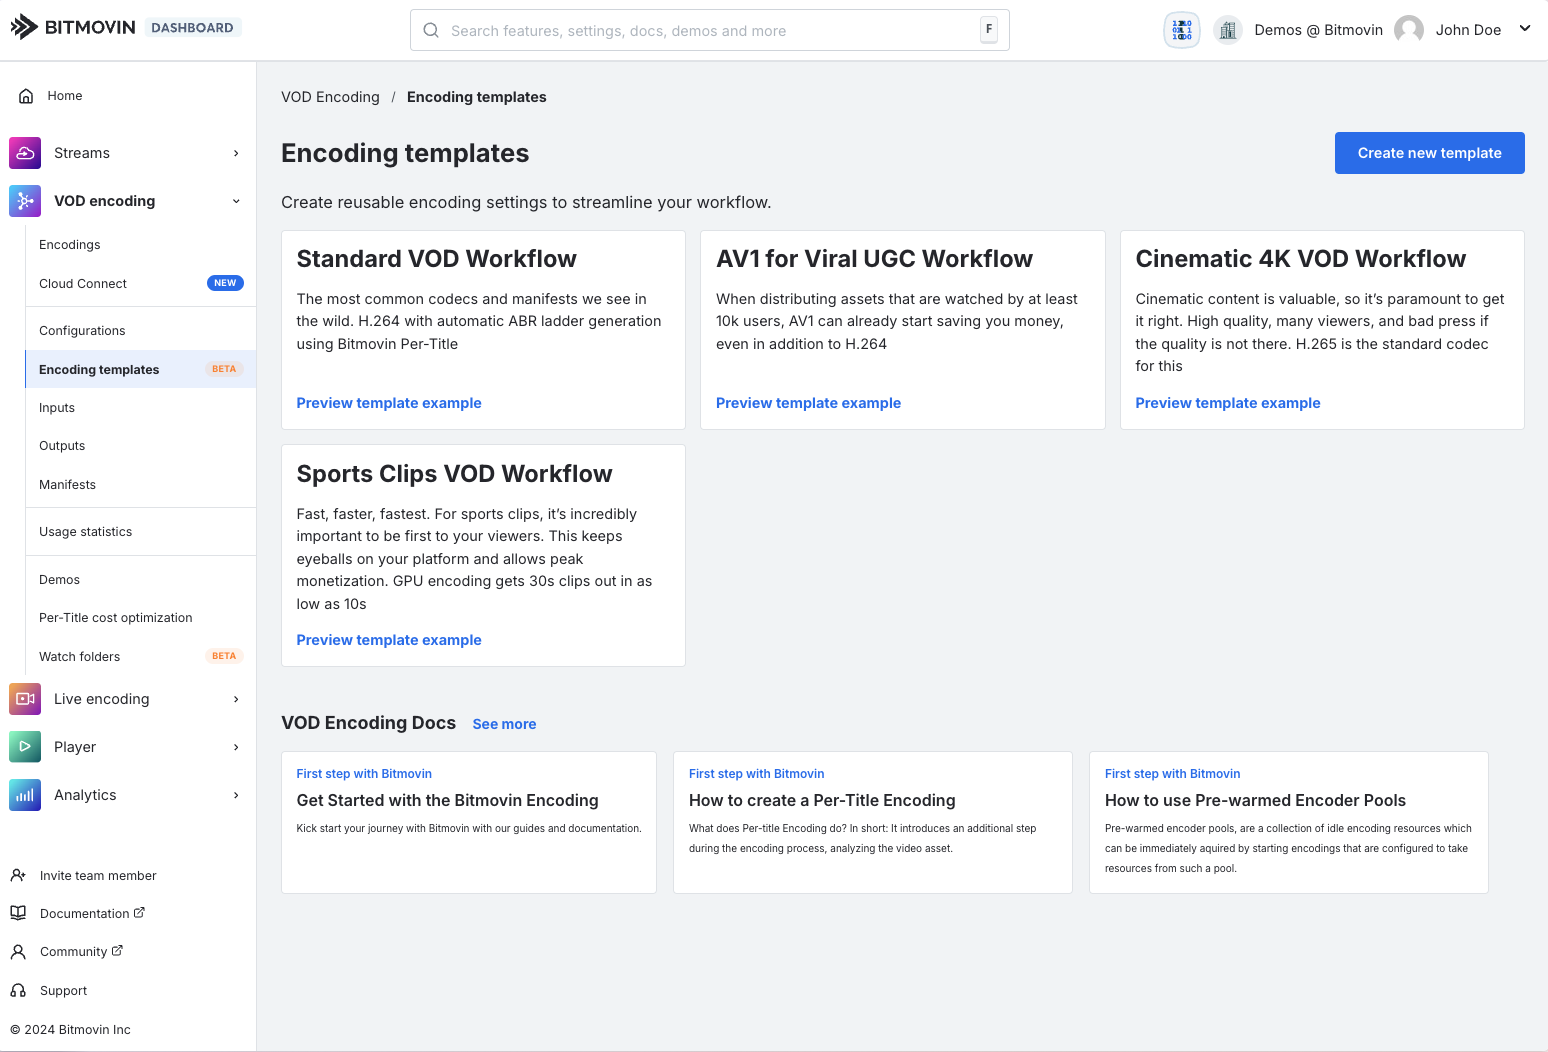Click the Support headset icon
Screen dimensions: 1548x1052
coord(18,991)
